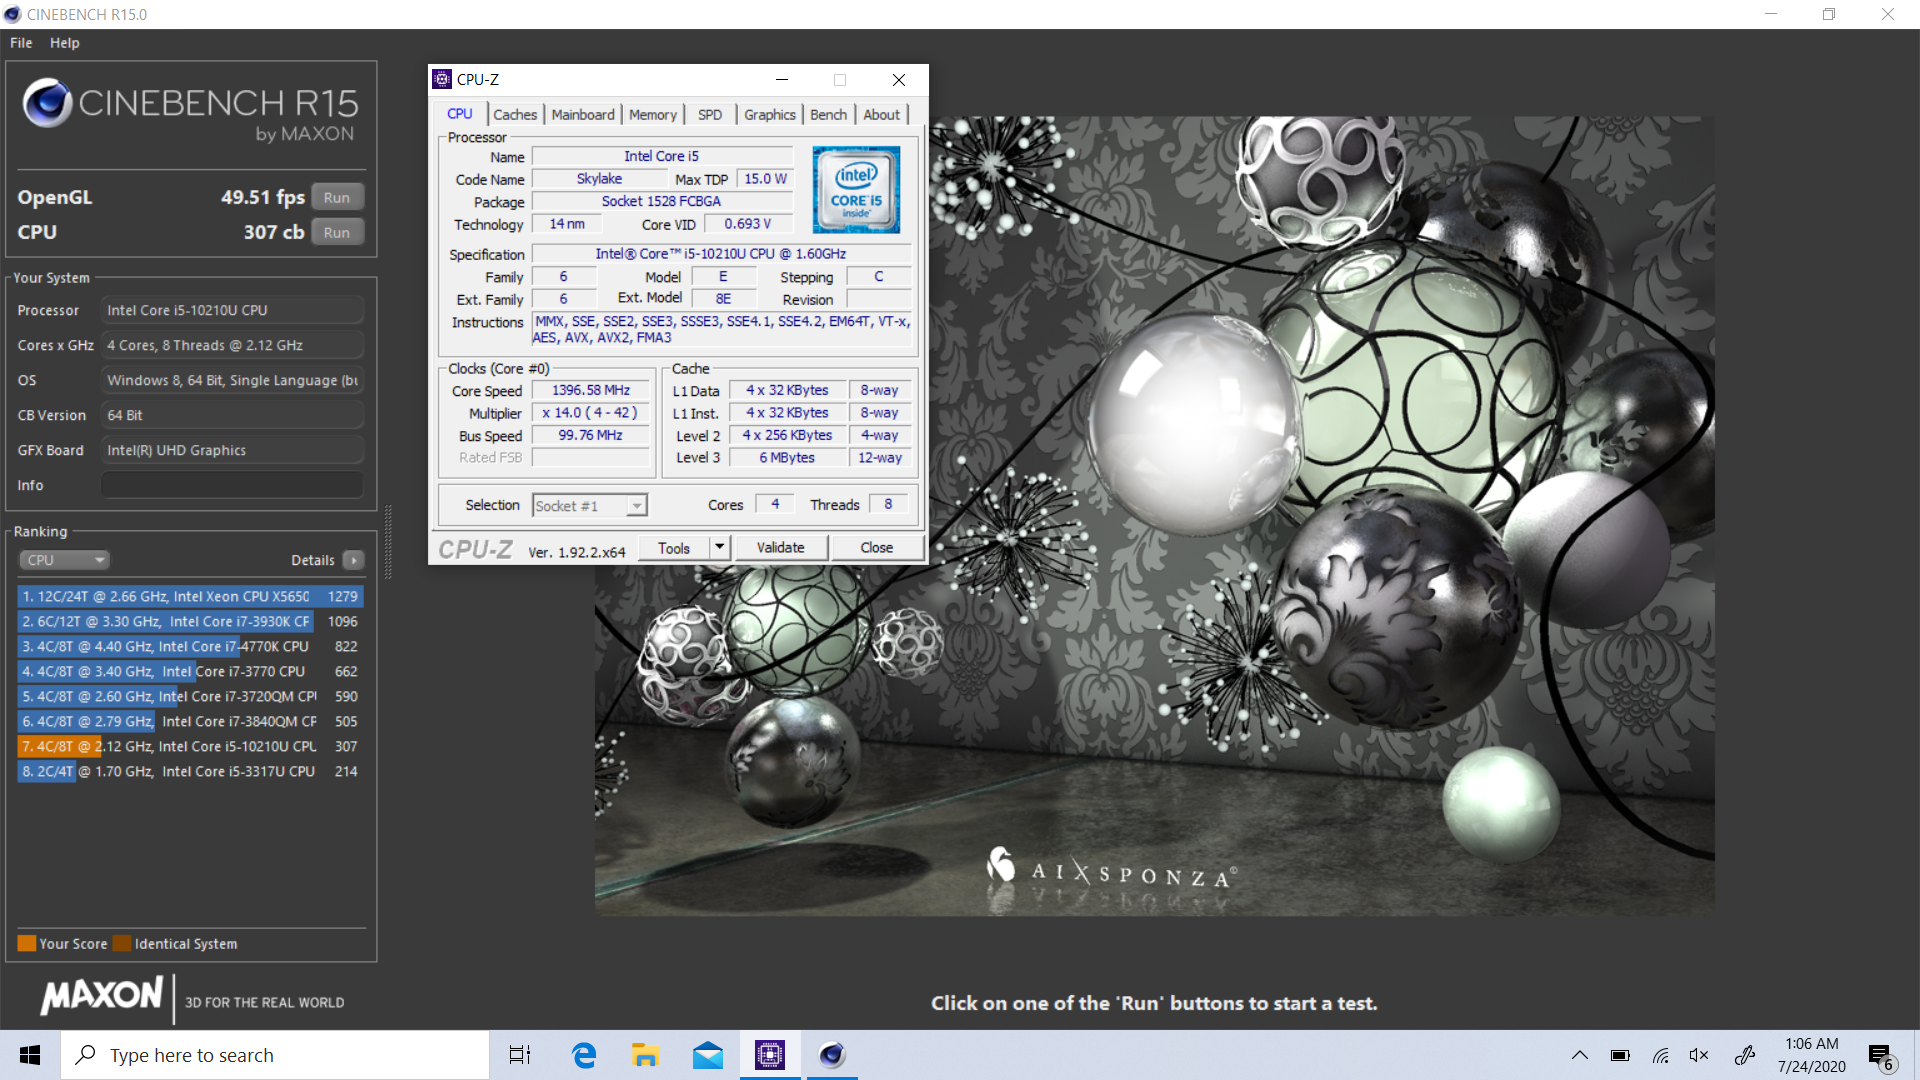1920x1080 pixels.
Task: Open the About tab in CPU-Z
Action: (x=882, y=115)
